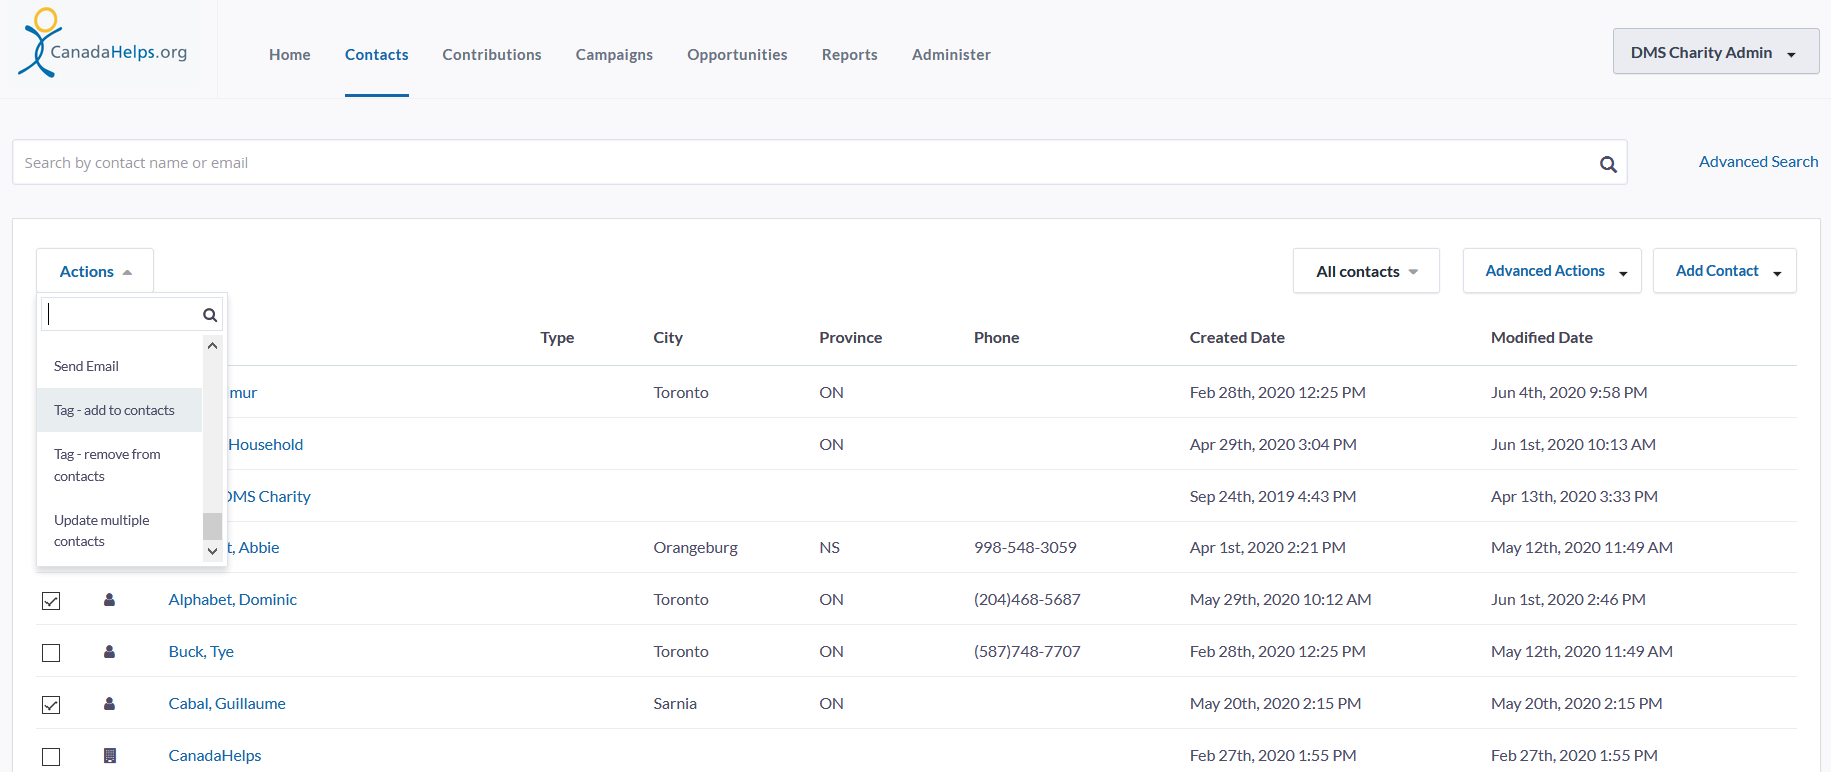Open the Advanced Search link
The height and width of the screenshot is (772, 1831).
1758,162
